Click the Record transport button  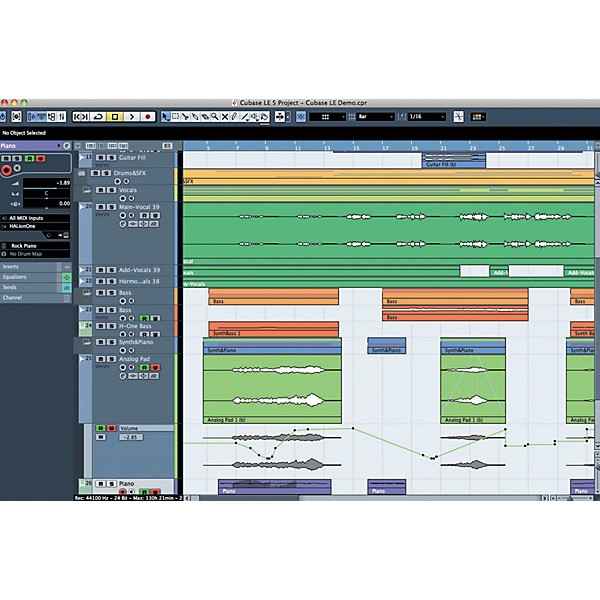click(148, 117)
